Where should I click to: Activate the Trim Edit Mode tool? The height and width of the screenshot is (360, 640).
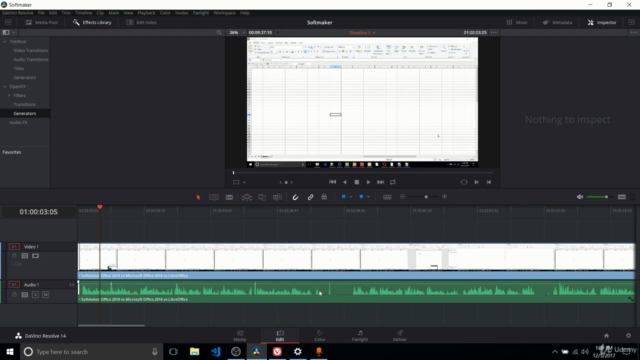click(214, 197)
